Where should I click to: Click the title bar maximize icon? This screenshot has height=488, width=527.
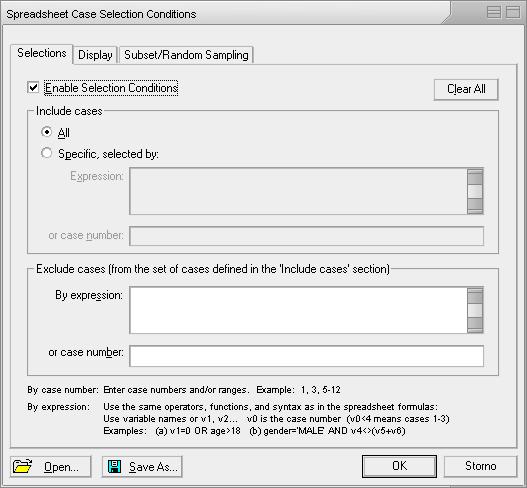pos(513,12)
